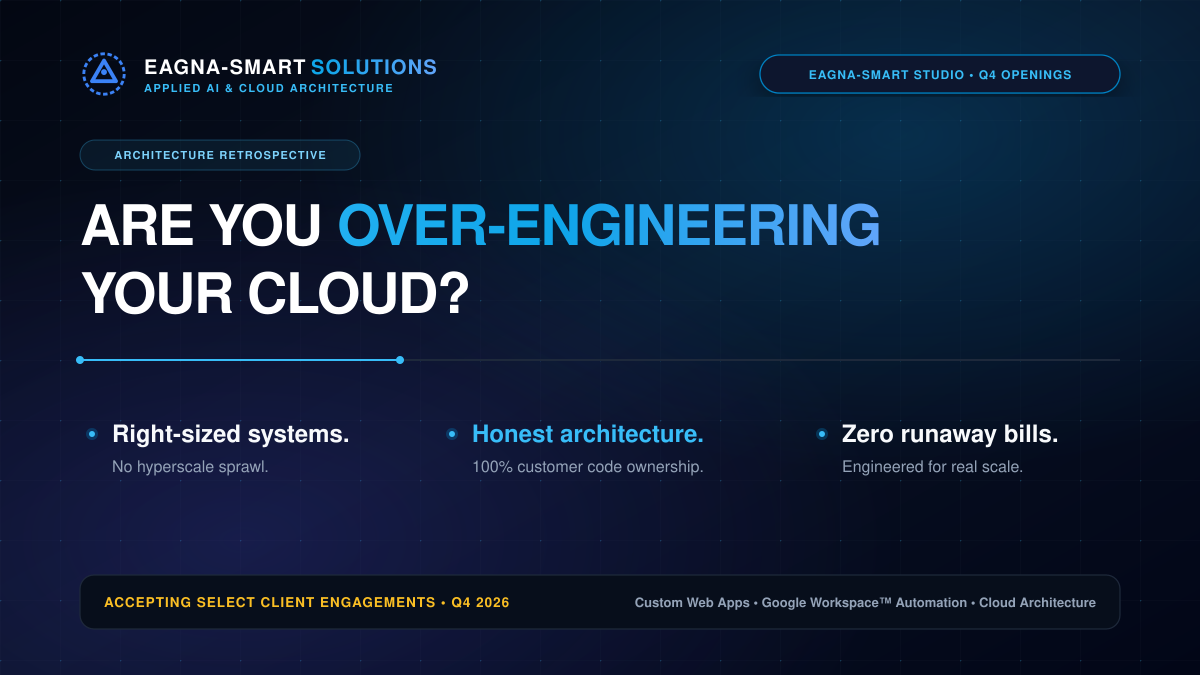Click the bullet dot beside 'Honest architecture.'

pyautogui.click(x=452, y=434)
